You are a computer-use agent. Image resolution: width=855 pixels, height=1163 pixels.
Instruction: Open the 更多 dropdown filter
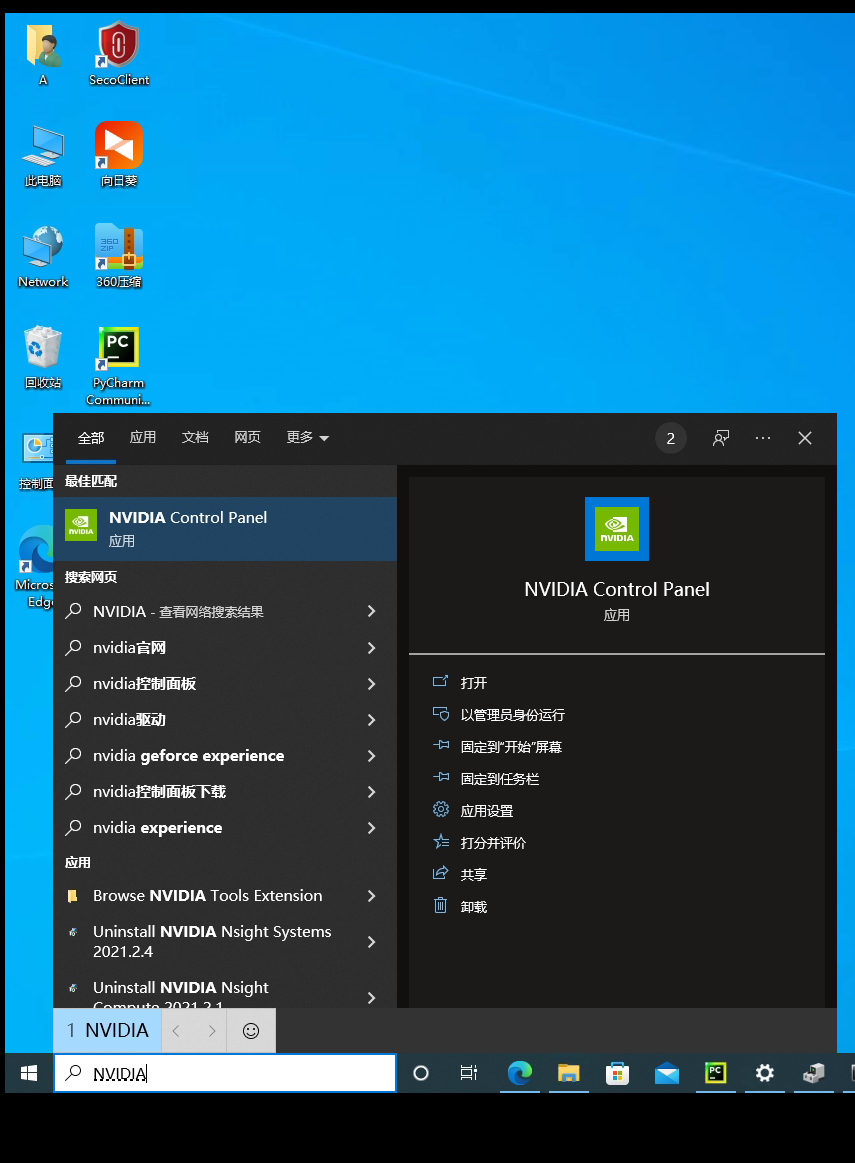308,438
